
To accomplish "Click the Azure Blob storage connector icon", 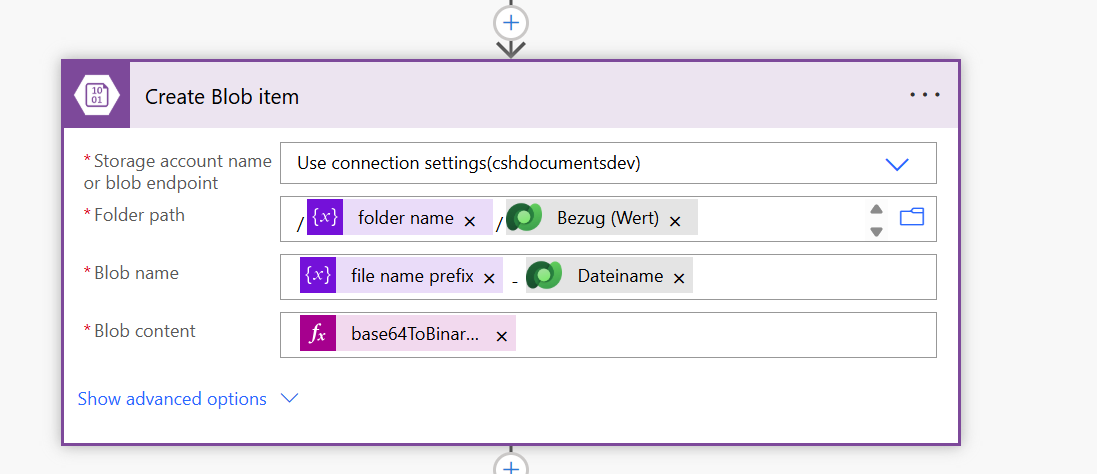I will (96, 96).
